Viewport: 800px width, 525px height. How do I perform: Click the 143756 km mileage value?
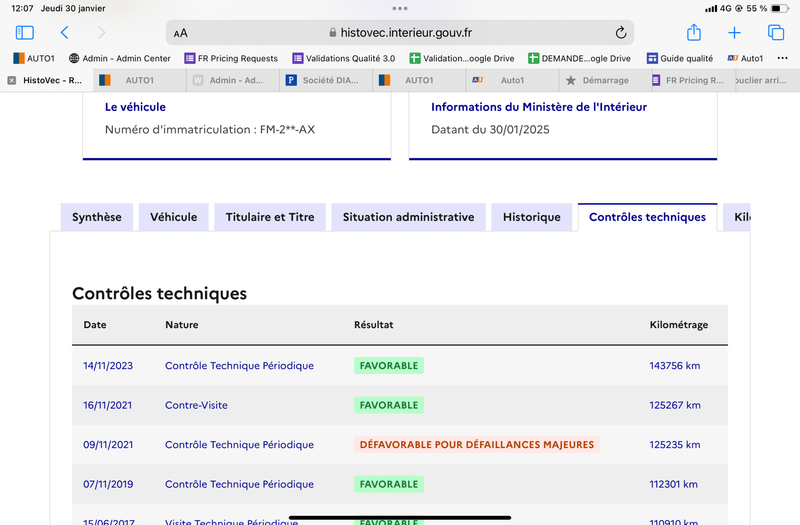click(x=674, y=366)
